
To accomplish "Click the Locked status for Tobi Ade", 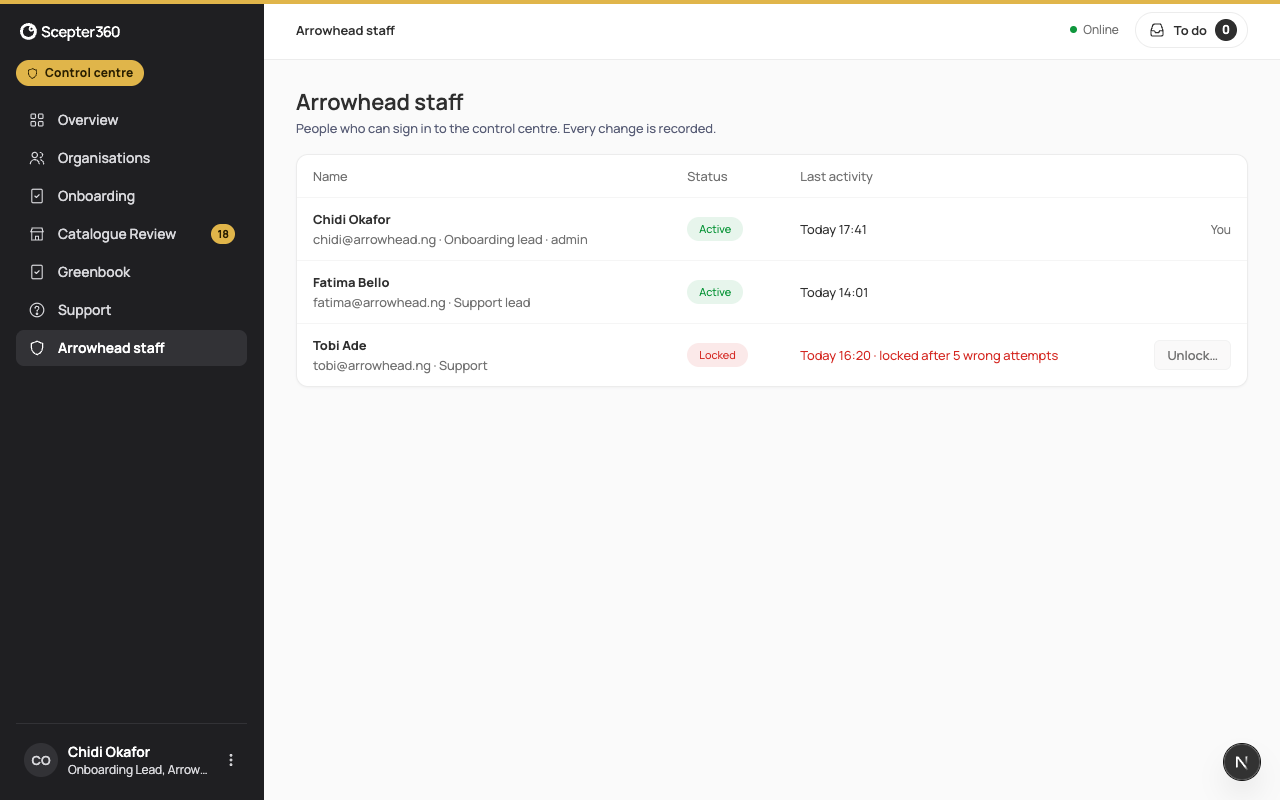I will [717, 355].
